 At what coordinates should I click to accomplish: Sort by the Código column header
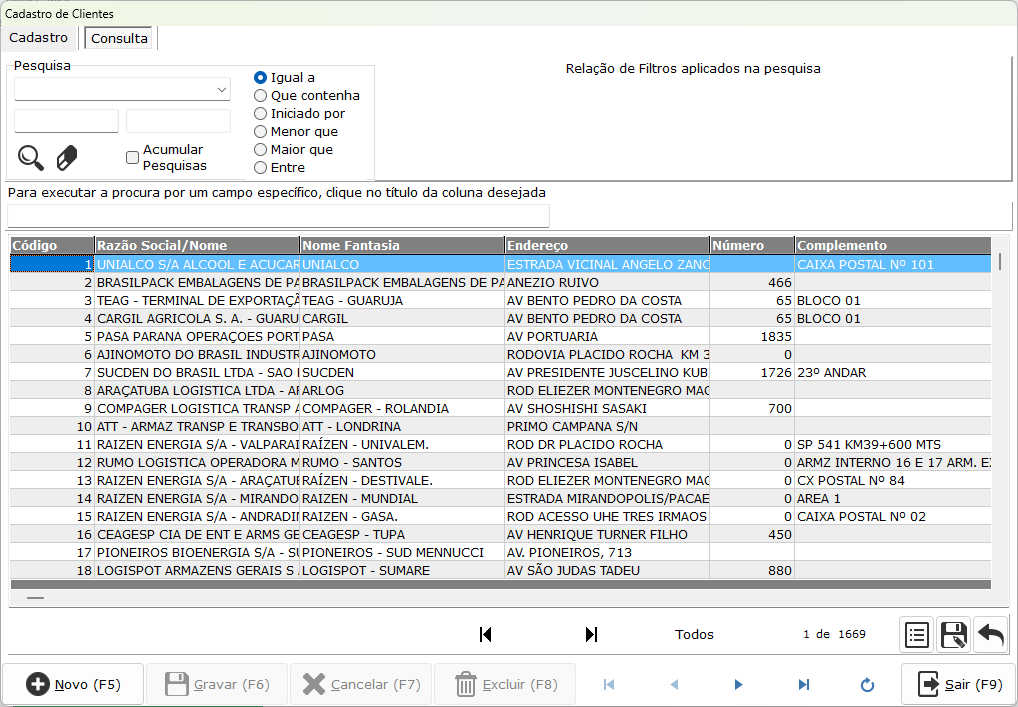tap(53, 245)
